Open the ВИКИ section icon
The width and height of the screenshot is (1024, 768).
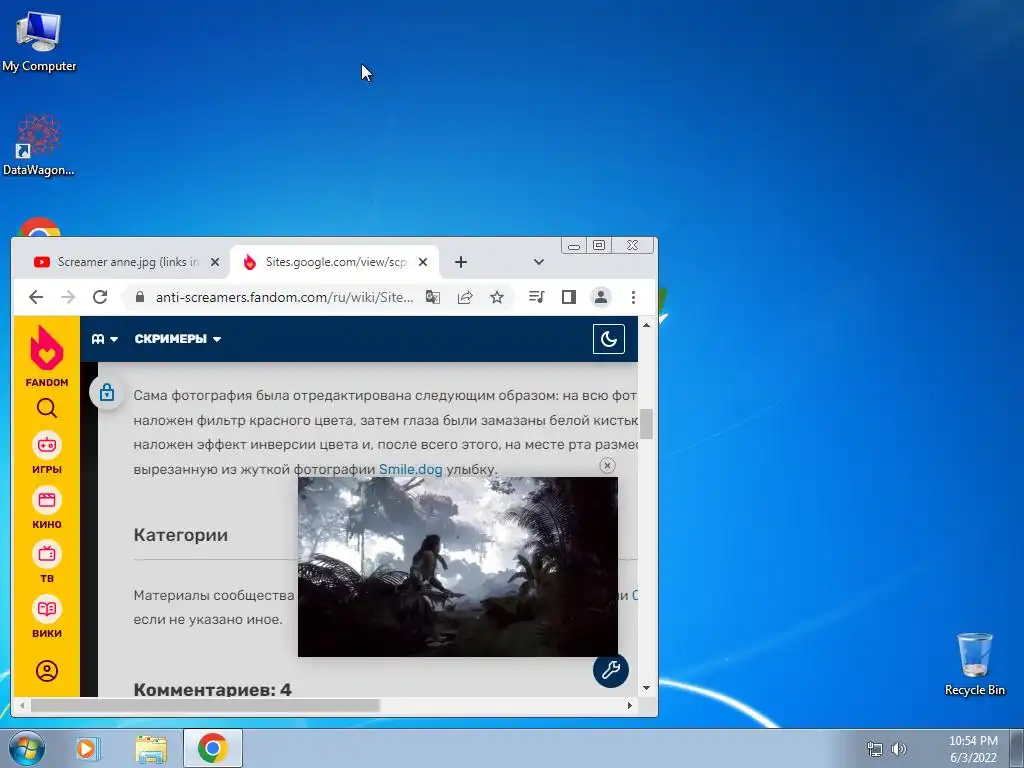[46, 616]
